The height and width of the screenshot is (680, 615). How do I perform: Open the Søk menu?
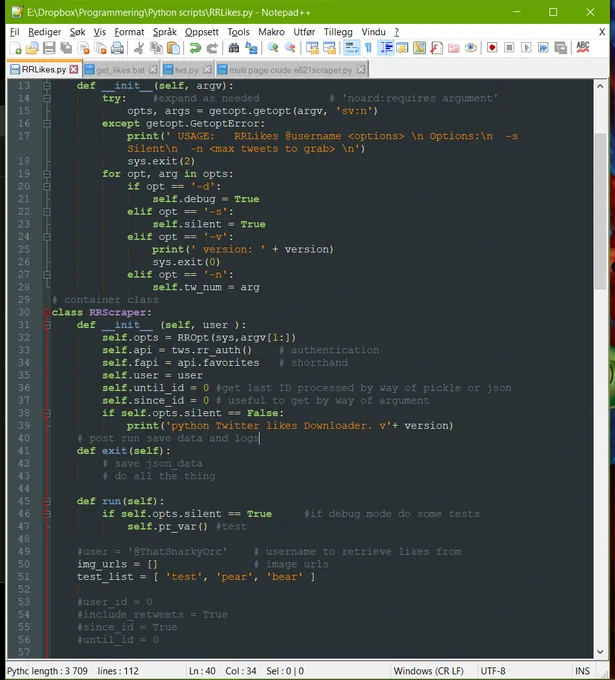click(77, 32)
